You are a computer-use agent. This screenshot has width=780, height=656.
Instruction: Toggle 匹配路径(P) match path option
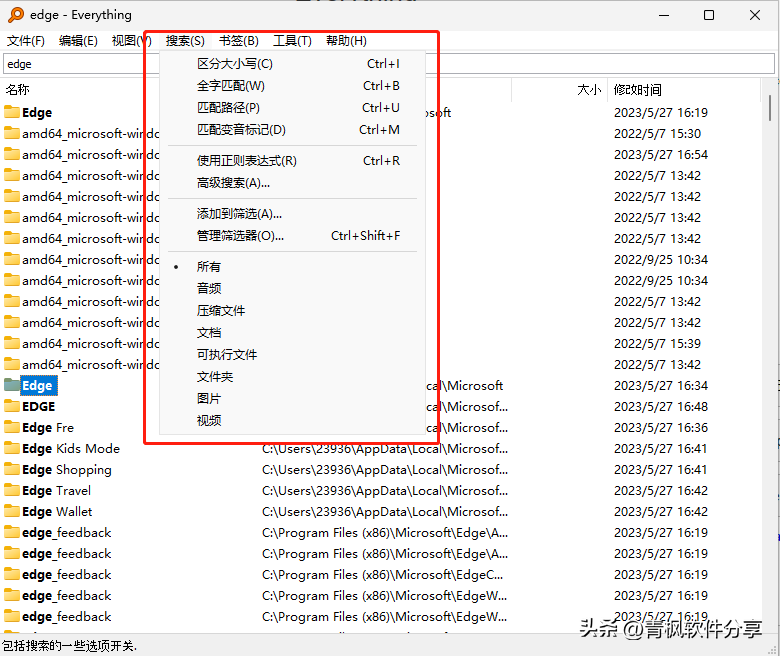pyautogui.click(x=292, y=107)
